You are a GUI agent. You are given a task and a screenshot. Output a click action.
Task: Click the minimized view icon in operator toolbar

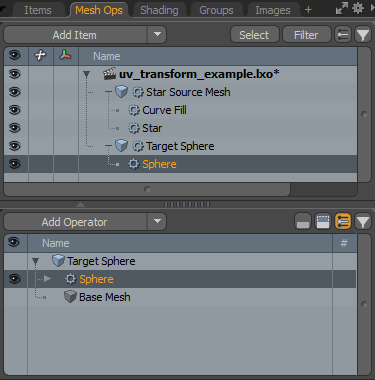[303, 221]
